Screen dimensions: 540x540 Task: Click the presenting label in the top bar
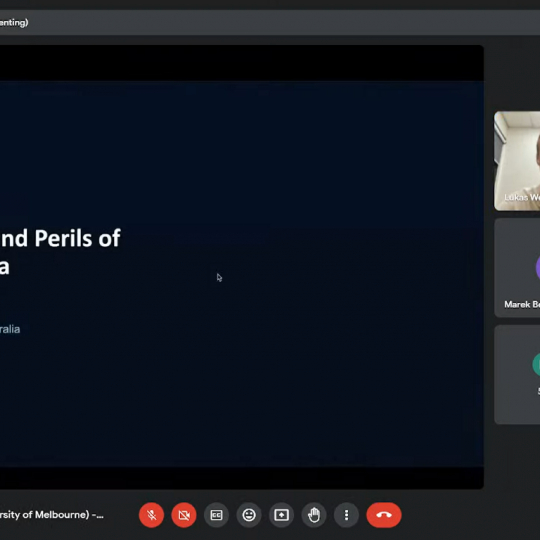click(x=14, y=23)
